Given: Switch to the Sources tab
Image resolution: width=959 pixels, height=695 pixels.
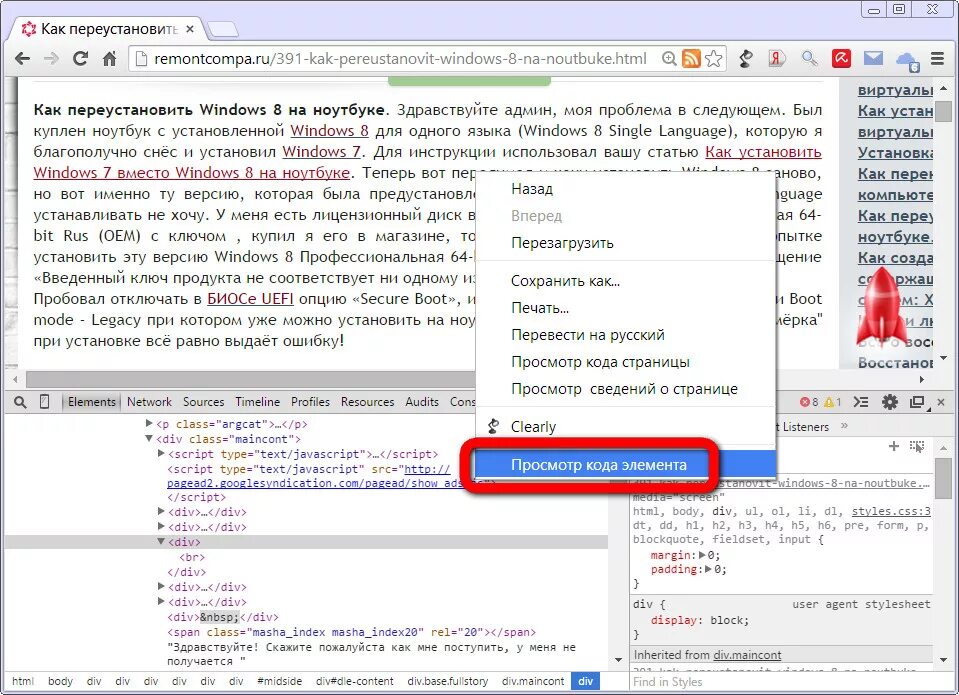Looking at the screenshot, I should point(204,402).
